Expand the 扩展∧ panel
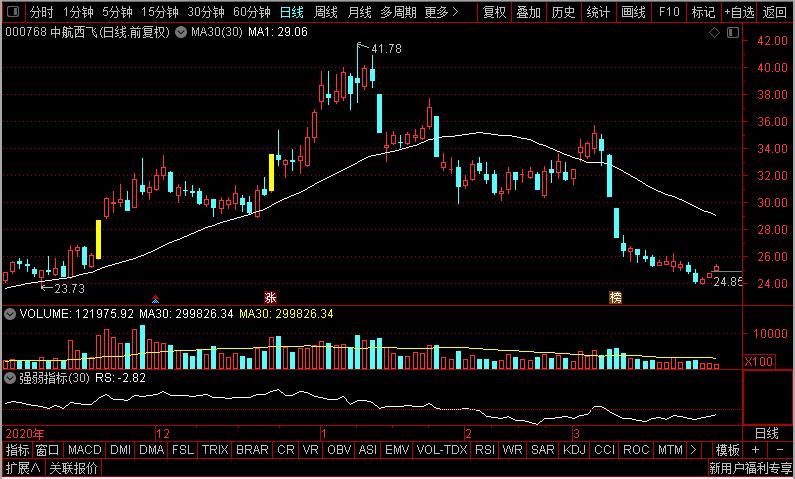 pyautogui.click(x=23, y=468)
